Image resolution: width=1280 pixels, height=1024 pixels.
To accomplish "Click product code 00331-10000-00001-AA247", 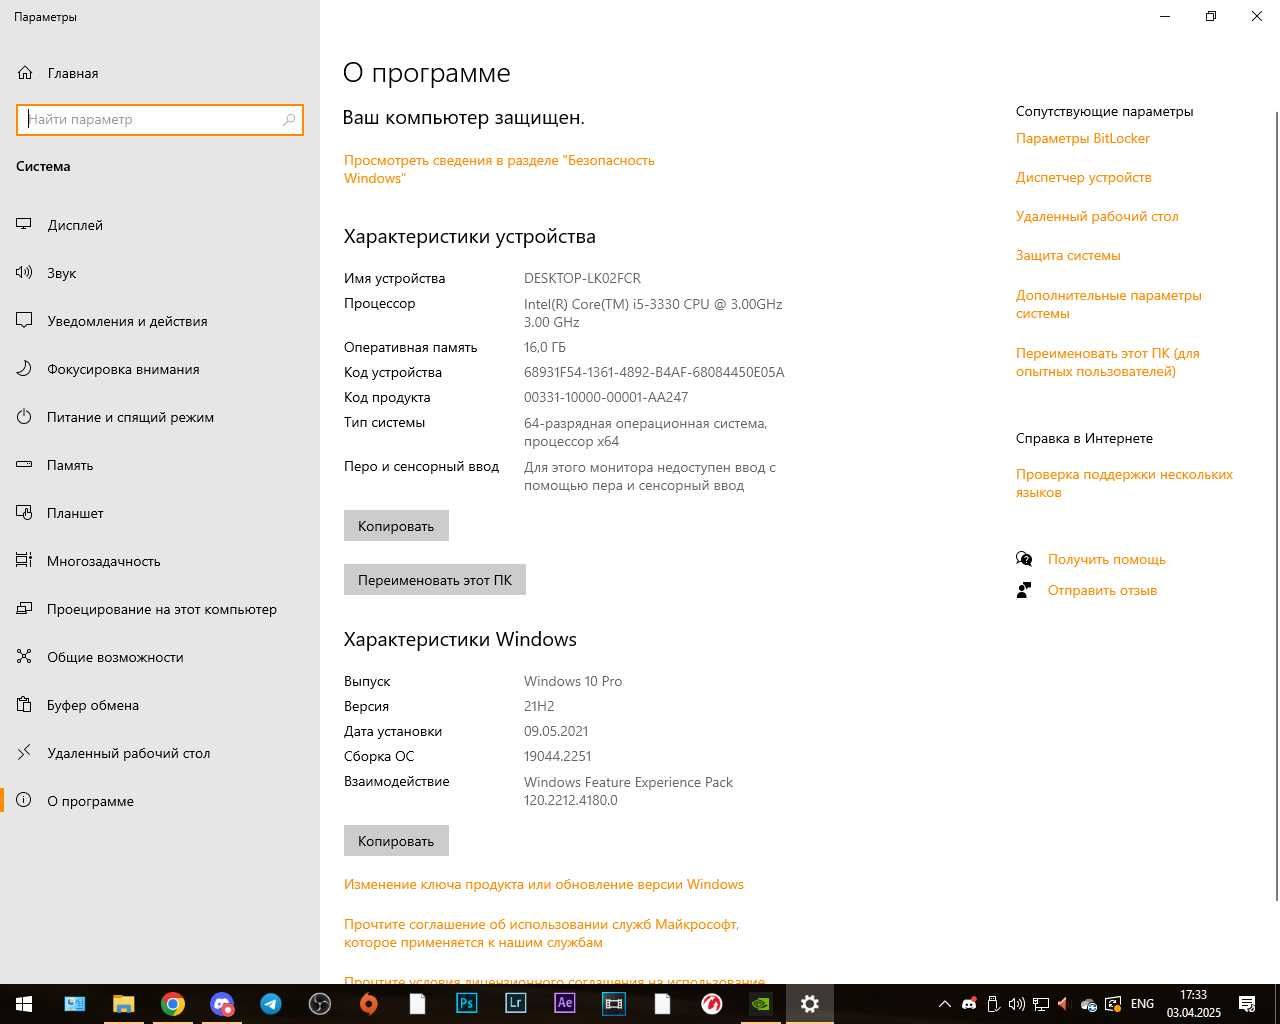I will coord(606,397).
